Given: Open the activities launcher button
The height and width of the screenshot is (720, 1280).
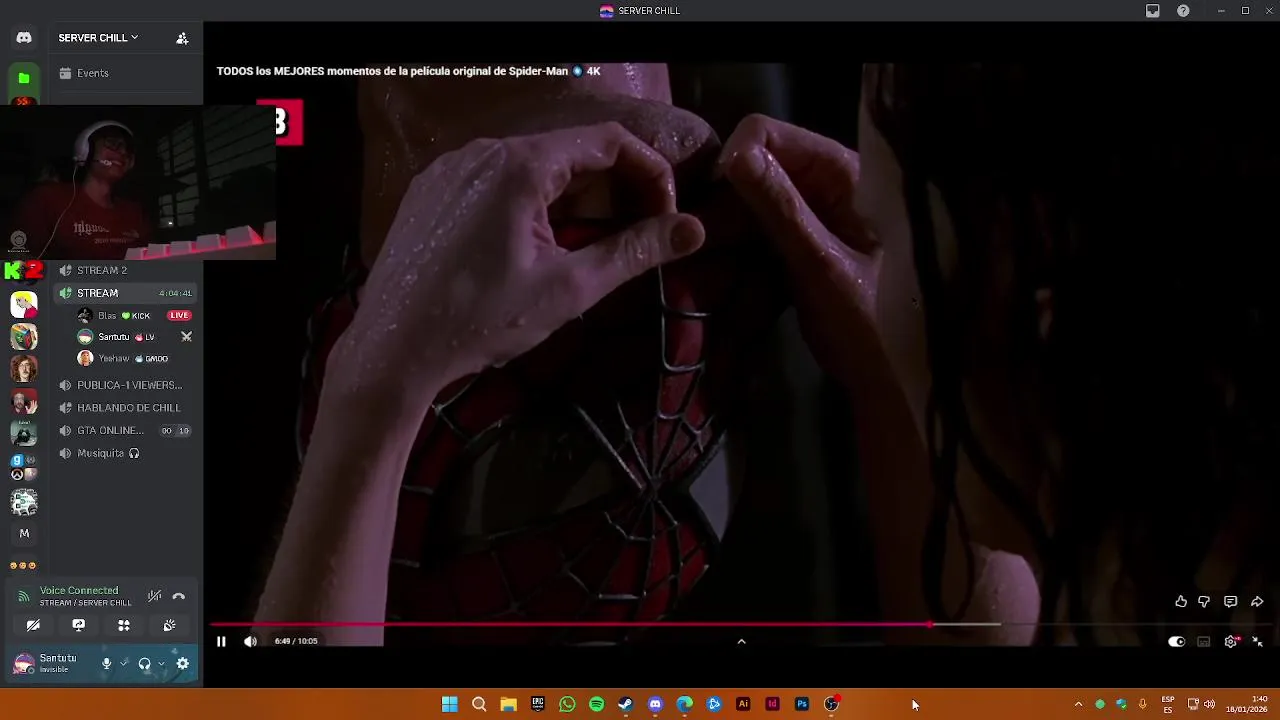Looking at the screenshot, I should pos(124,625).
